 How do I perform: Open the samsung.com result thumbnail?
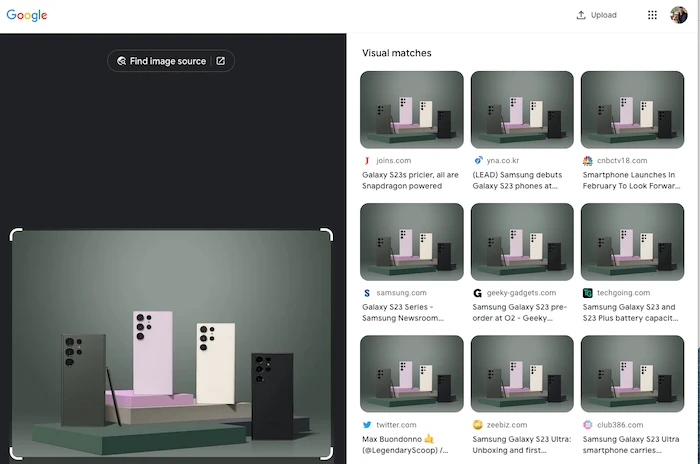412,242
